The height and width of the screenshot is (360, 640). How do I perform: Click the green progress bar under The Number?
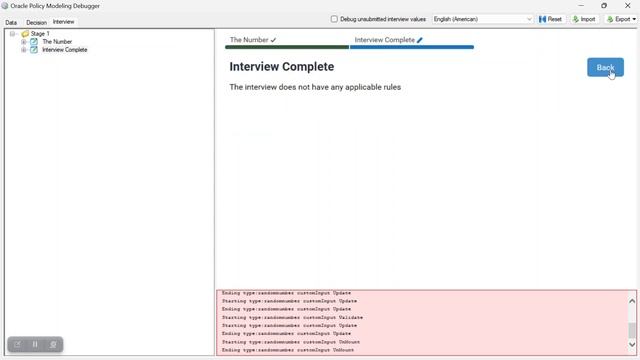click(x=287, y=47)
